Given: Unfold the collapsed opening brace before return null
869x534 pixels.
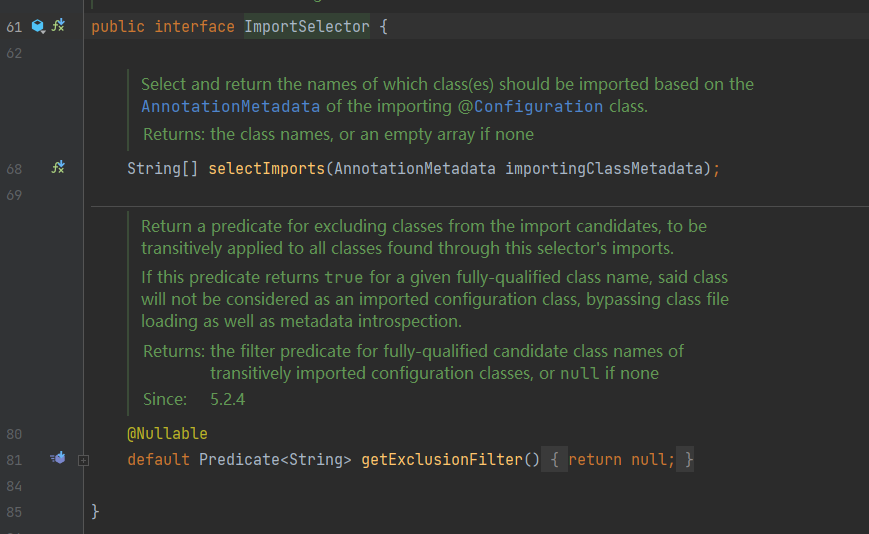Looking at the screenshot, I should (x=554, y=459).
